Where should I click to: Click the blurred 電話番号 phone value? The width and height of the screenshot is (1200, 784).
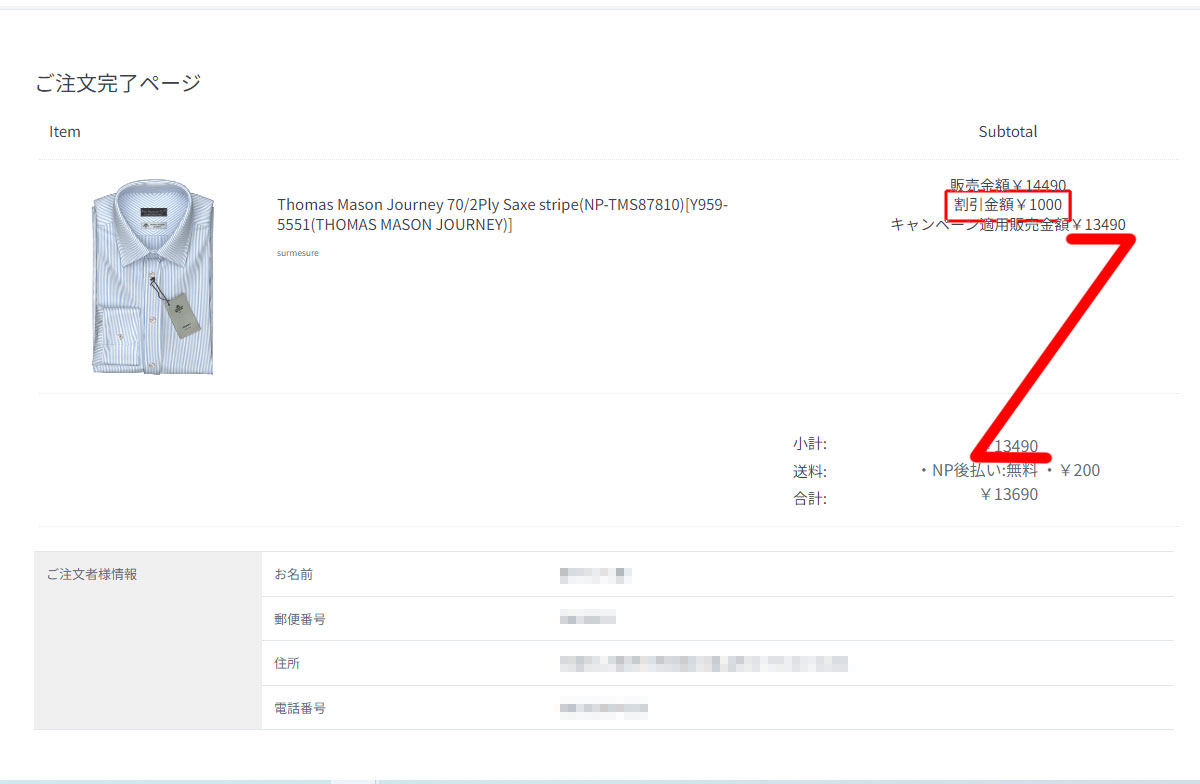603,709
